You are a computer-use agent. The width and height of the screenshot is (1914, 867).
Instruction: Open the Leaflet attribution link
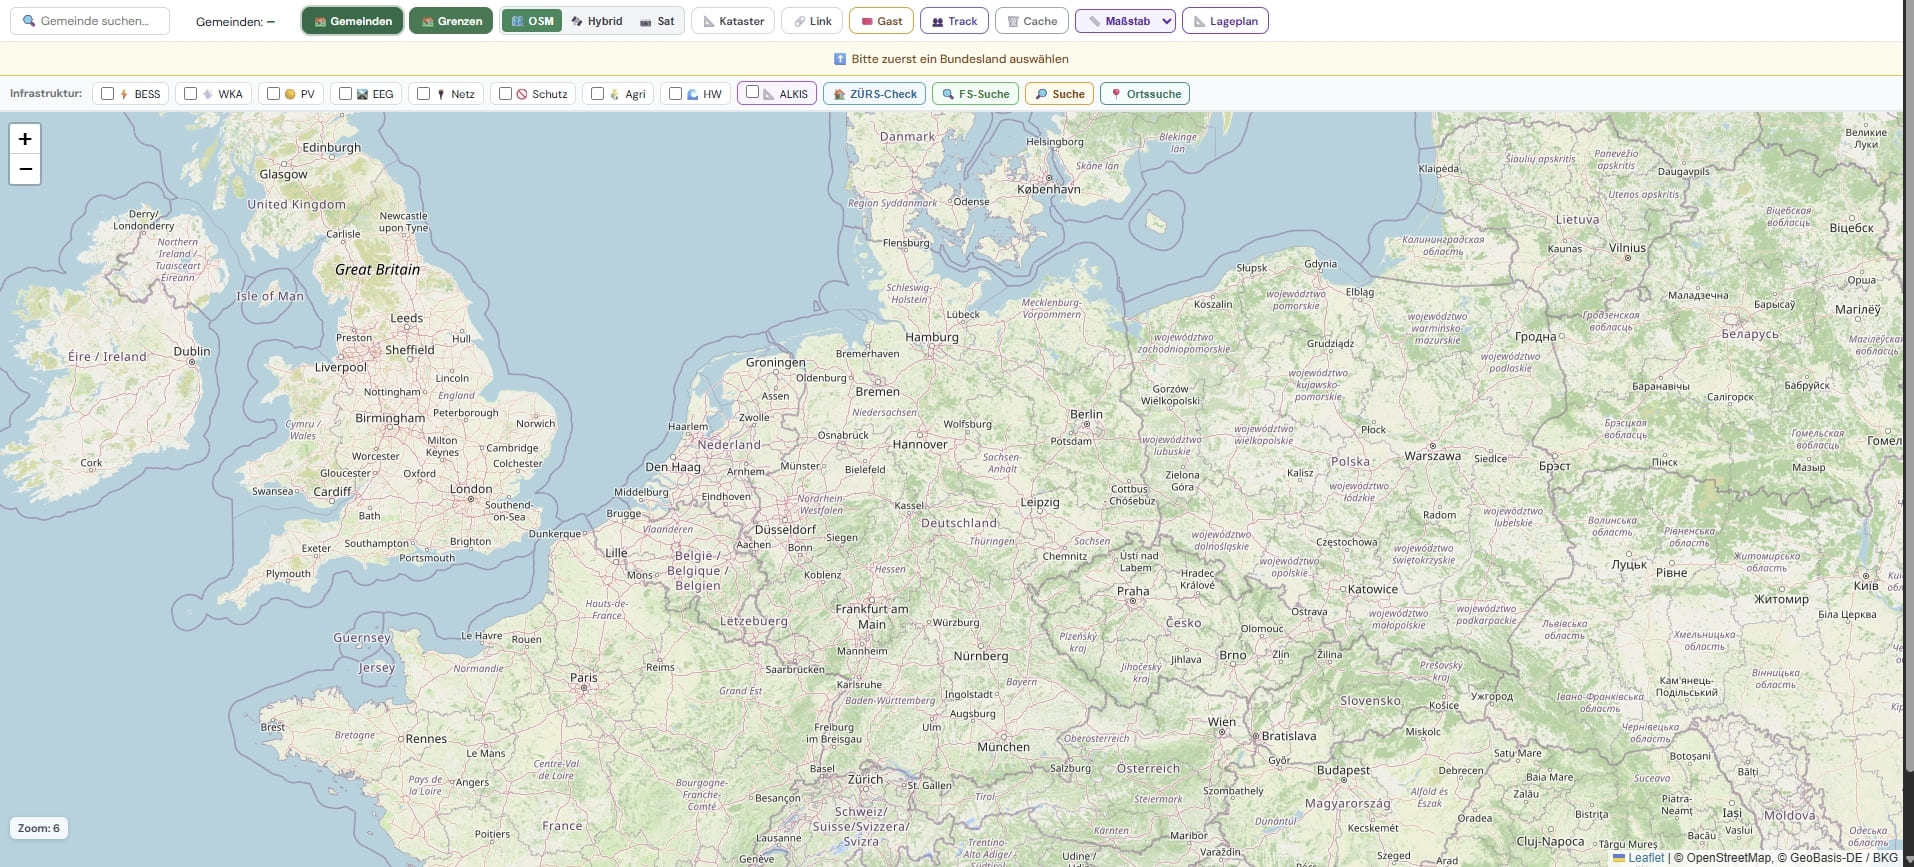coord(1638,857)
